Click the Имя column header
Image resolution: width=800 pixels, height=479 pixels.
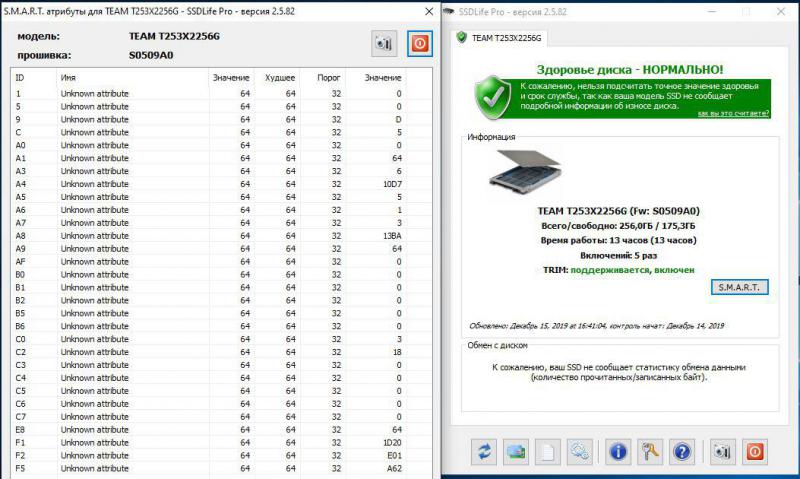(68, 77)
